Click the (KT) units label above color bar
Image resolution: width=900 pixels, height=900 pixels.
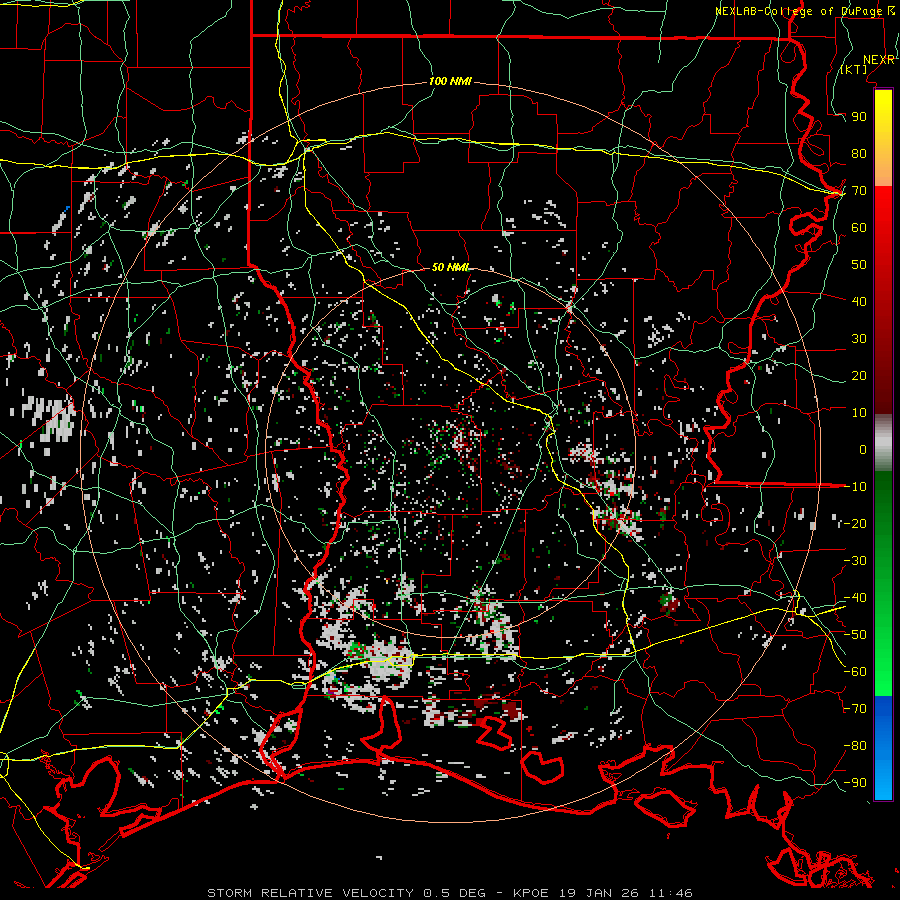click(854, 69)
